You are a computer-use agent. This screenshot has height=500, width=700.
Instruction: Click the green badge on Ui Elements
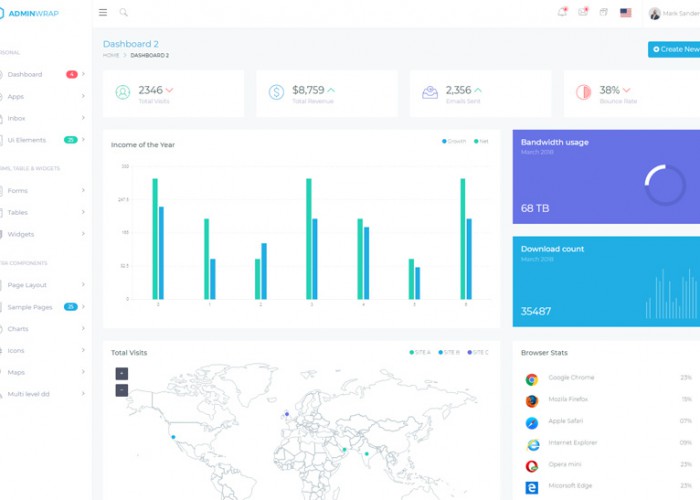tap(71, 140)
